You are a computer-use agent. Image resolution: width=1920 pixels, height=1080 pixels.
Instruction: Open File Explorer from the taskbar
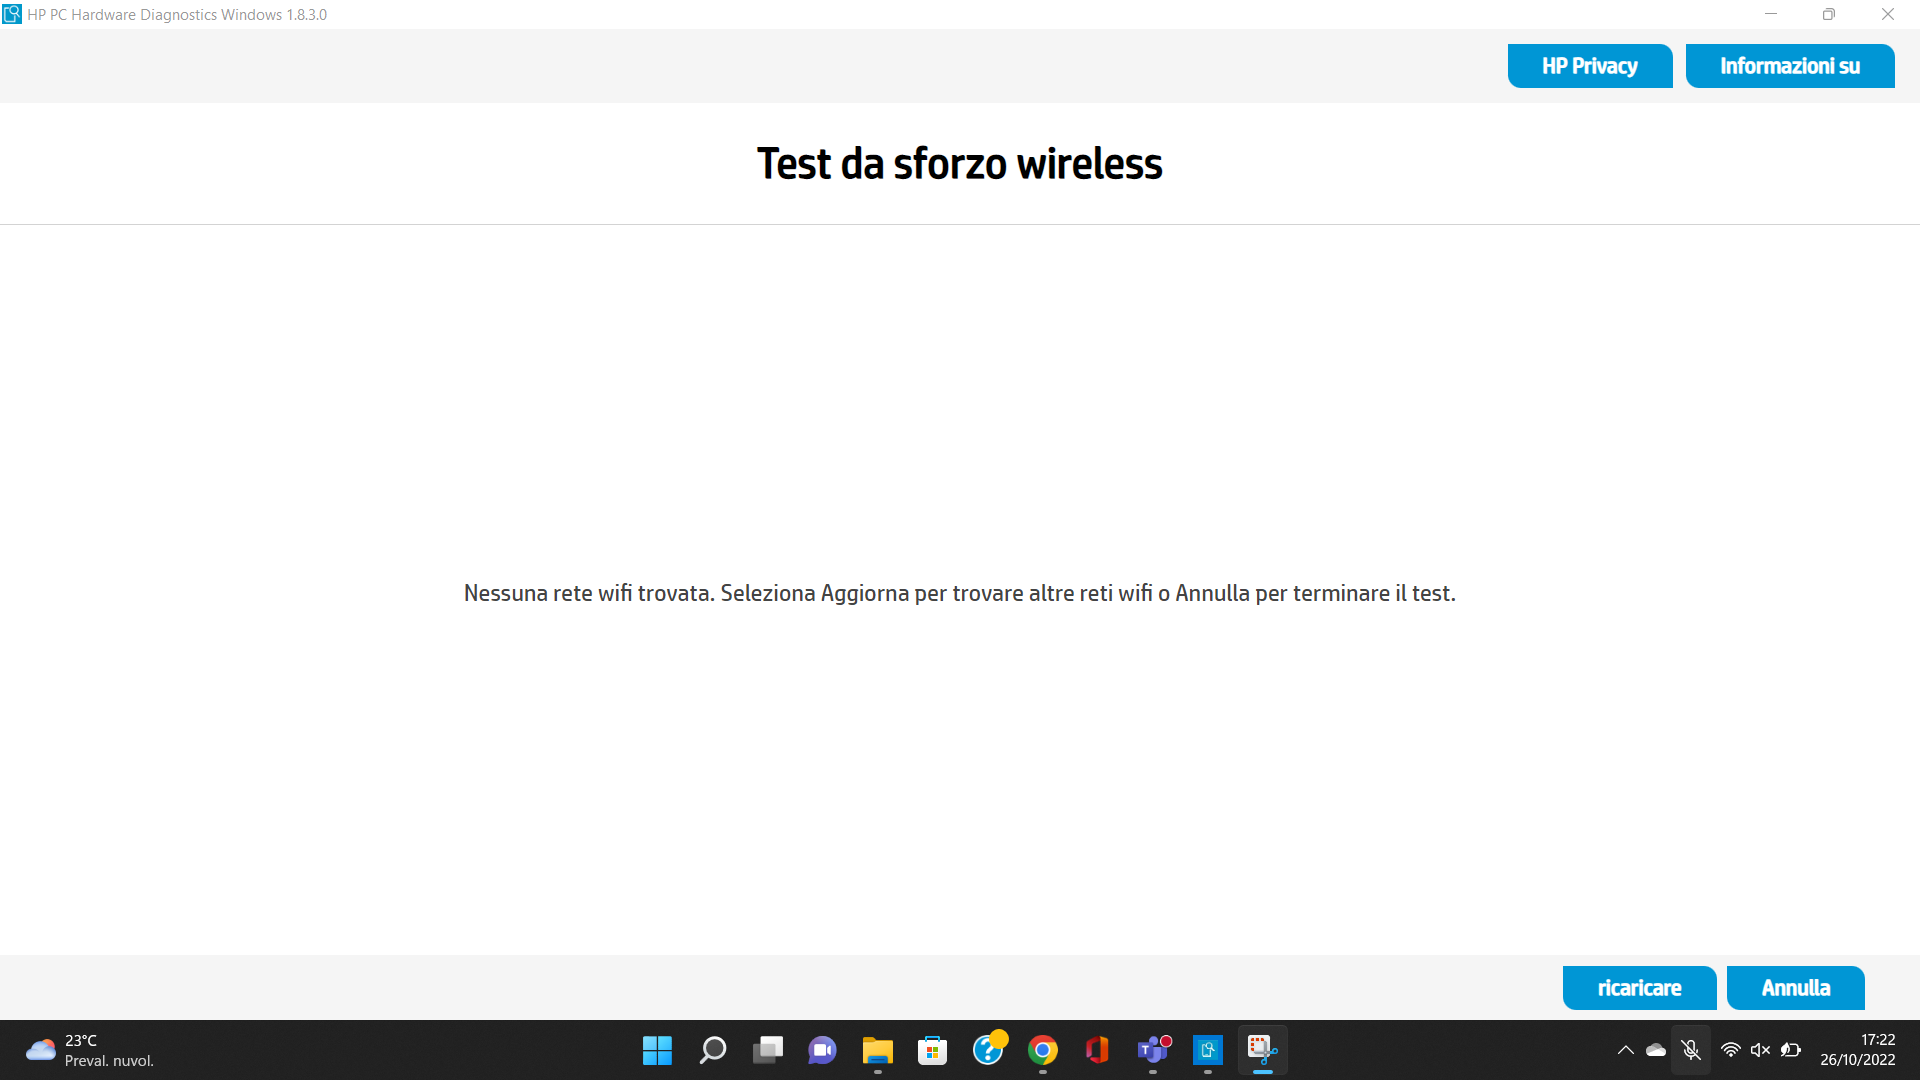(x=877, y=1050)
